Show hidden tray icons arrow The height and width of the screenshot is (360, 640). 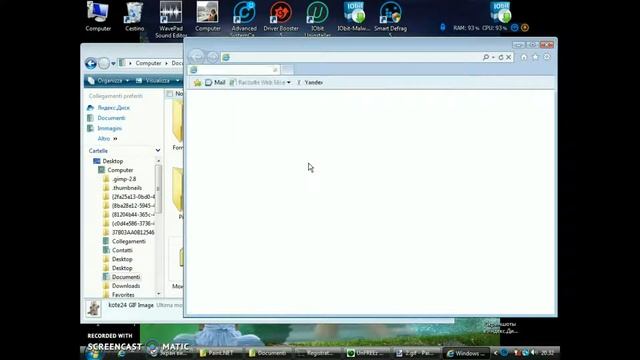click(x=496, y=353)
